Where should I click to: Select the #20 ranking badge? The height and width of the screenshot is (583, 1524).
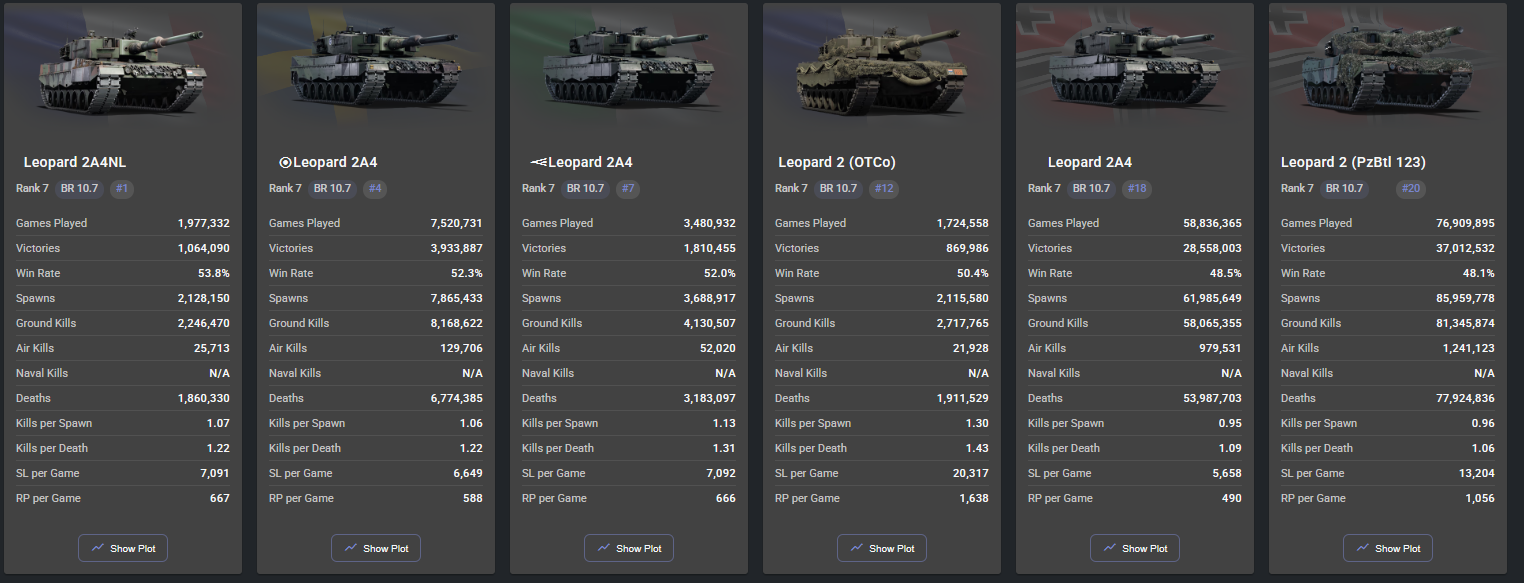[x=1410, y=188]
